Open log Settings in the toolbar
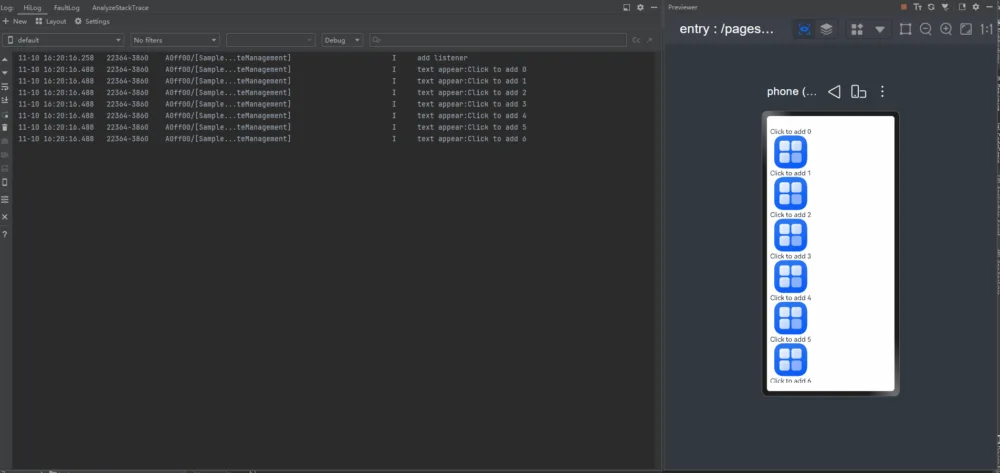1000x473 pixels. [x=92, y=21]
